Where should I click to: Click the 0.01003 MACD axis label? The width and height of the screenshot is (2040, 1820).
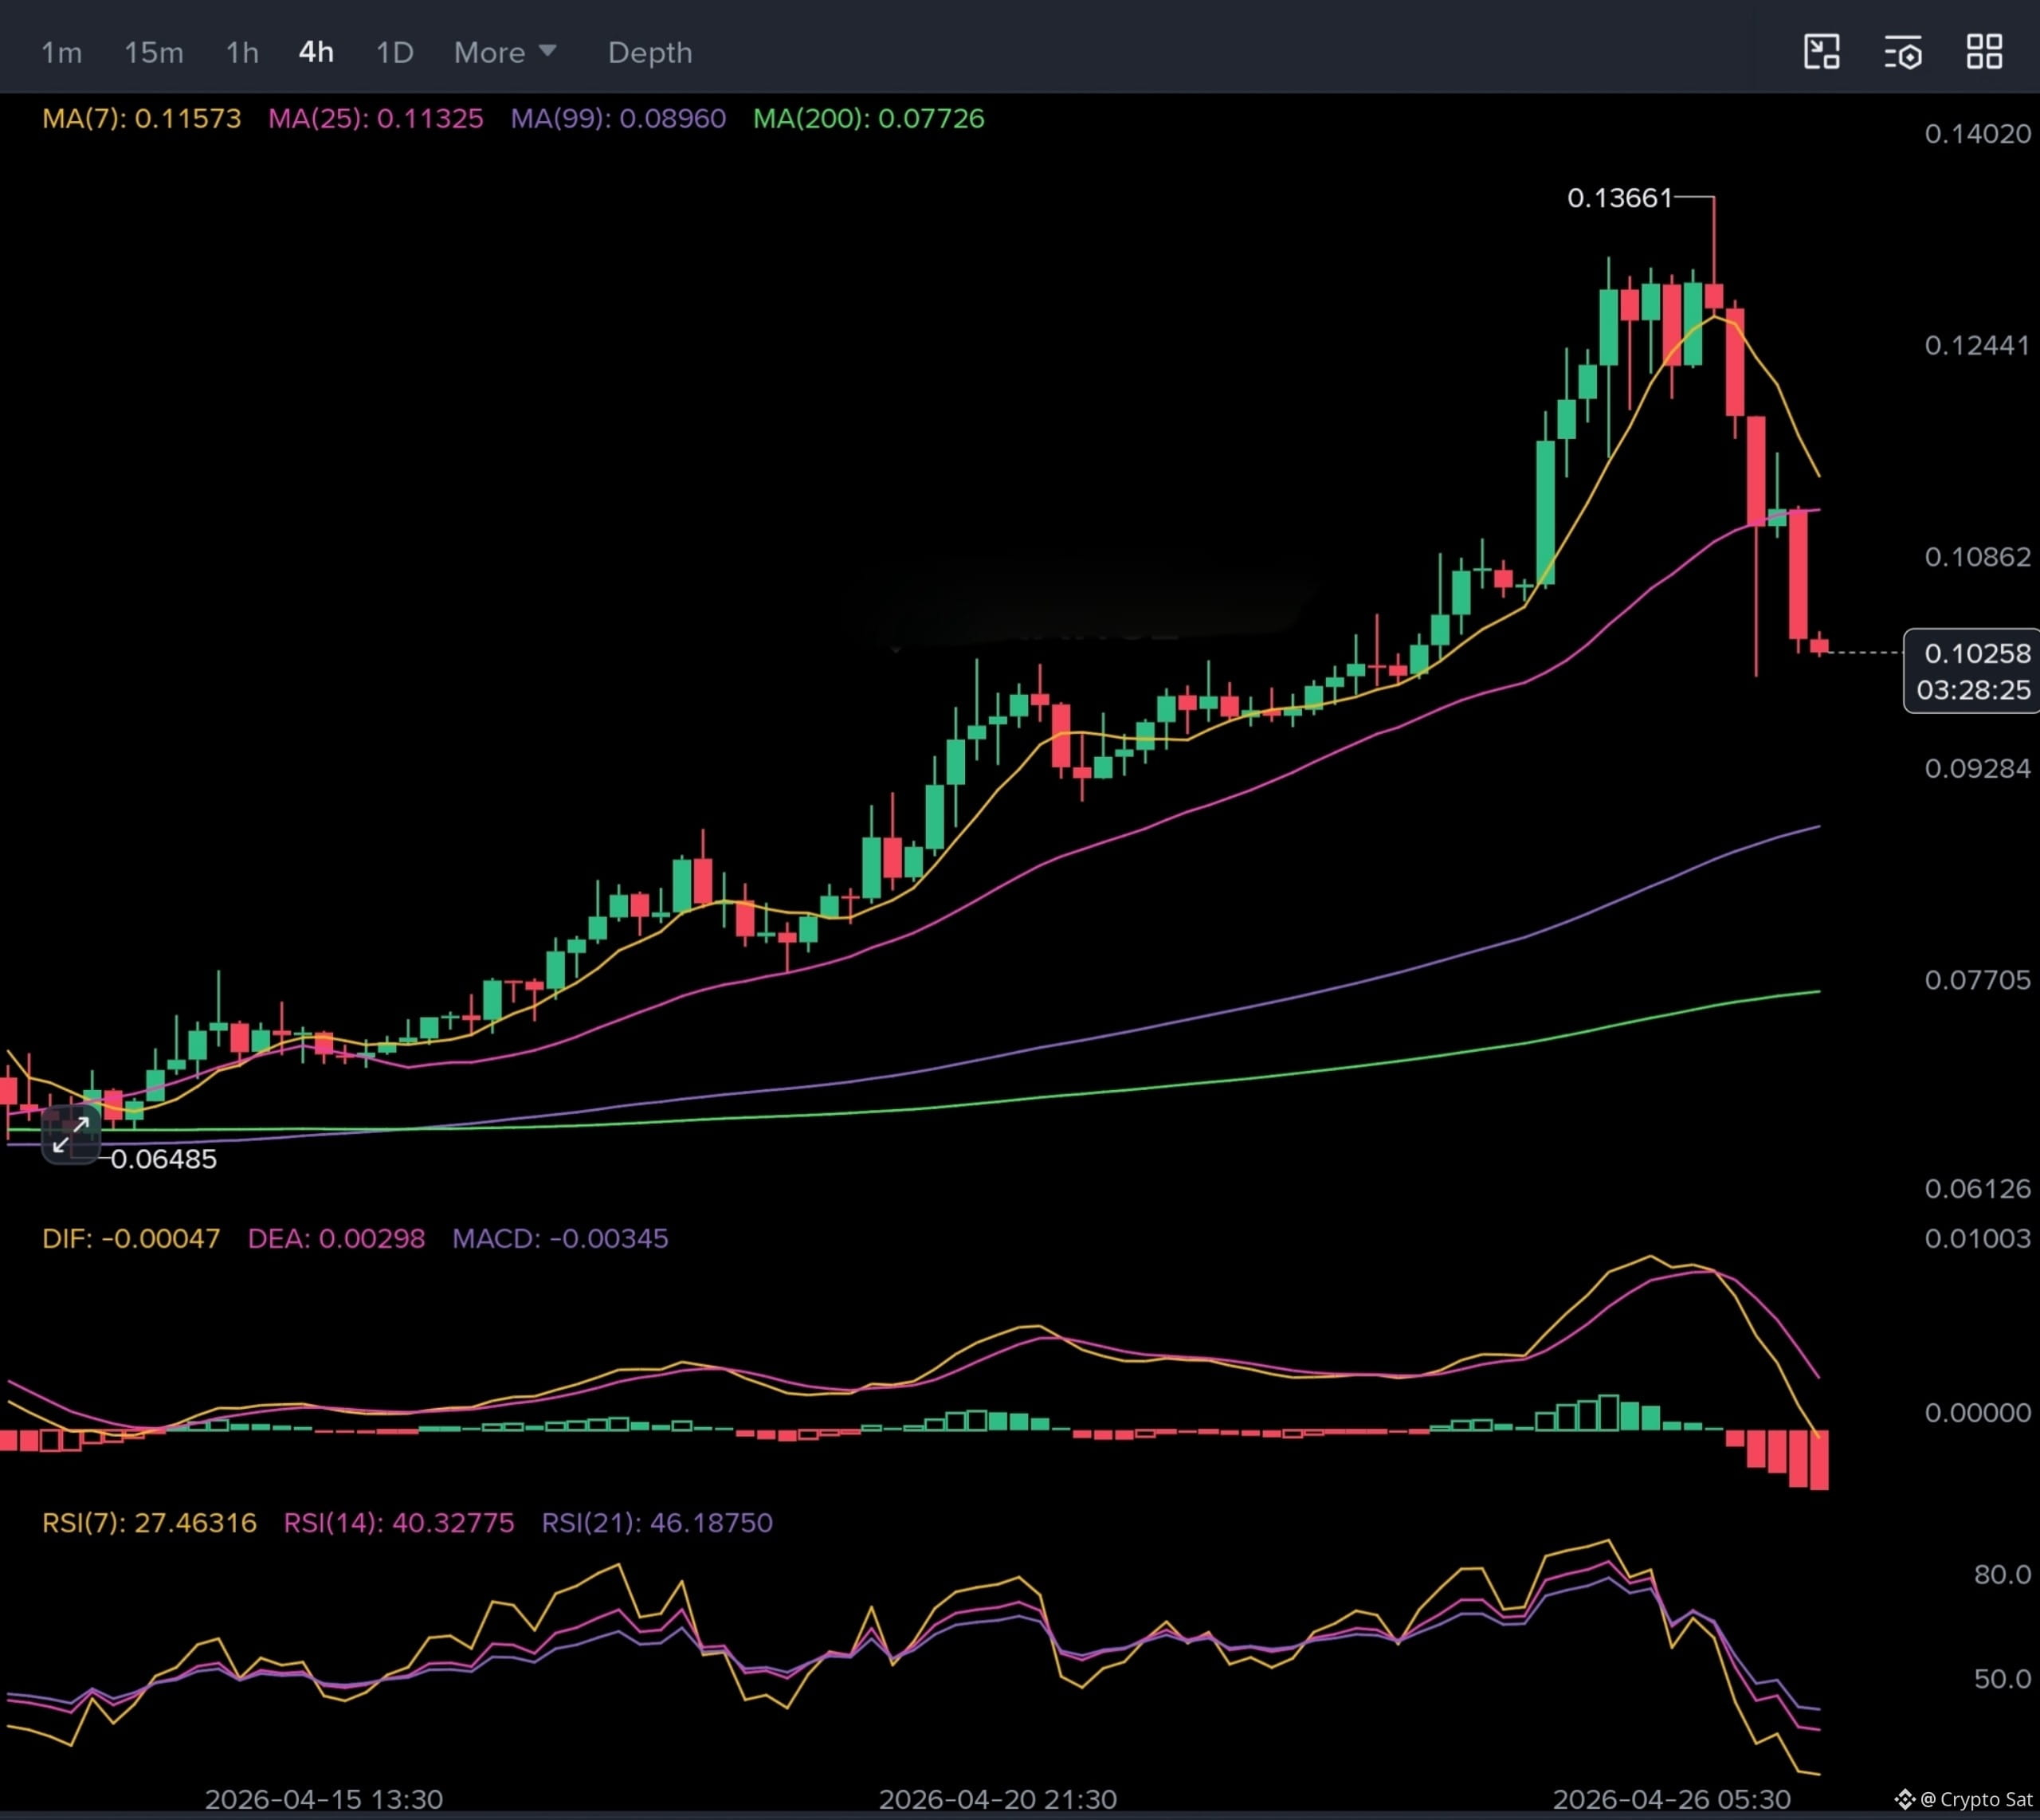pyautogui.click(x=1977, y=1238)
